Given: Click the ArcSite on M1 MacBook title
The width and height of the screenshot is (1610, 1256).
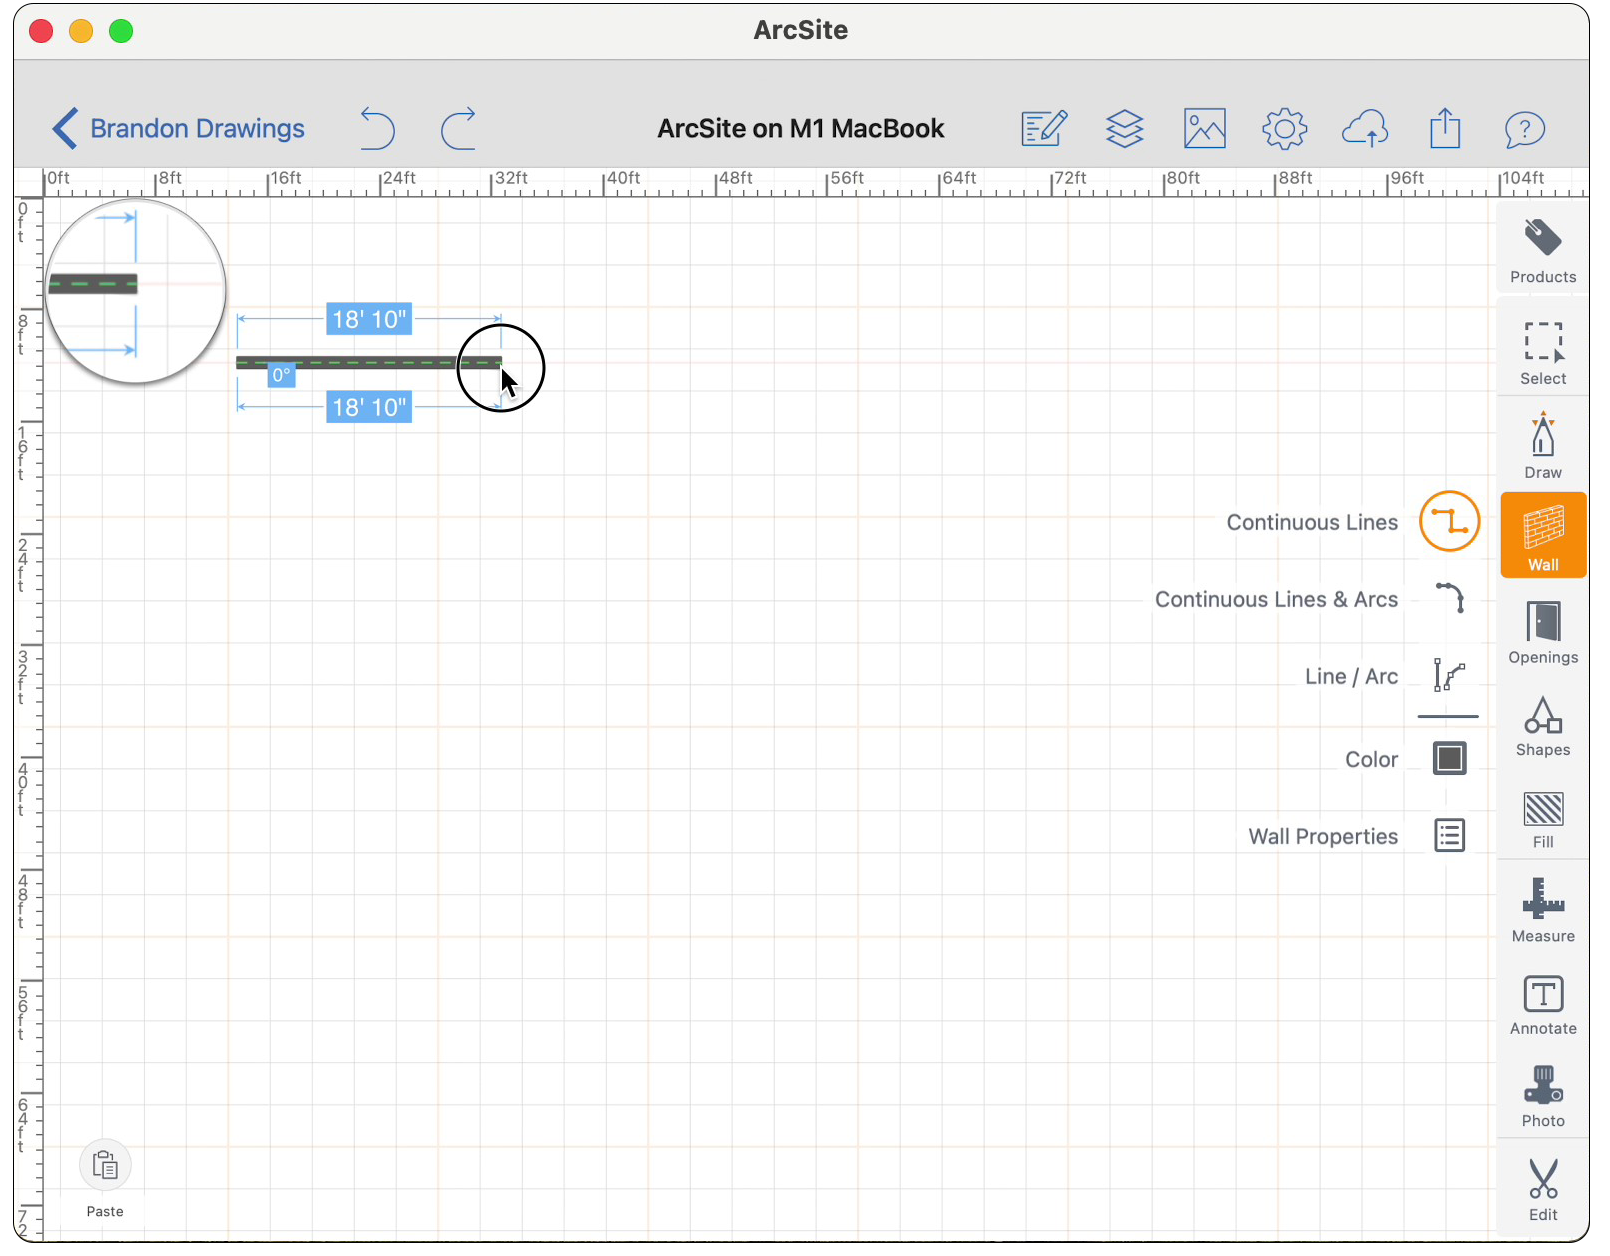Looking at the screenshot, I should 800,129.
